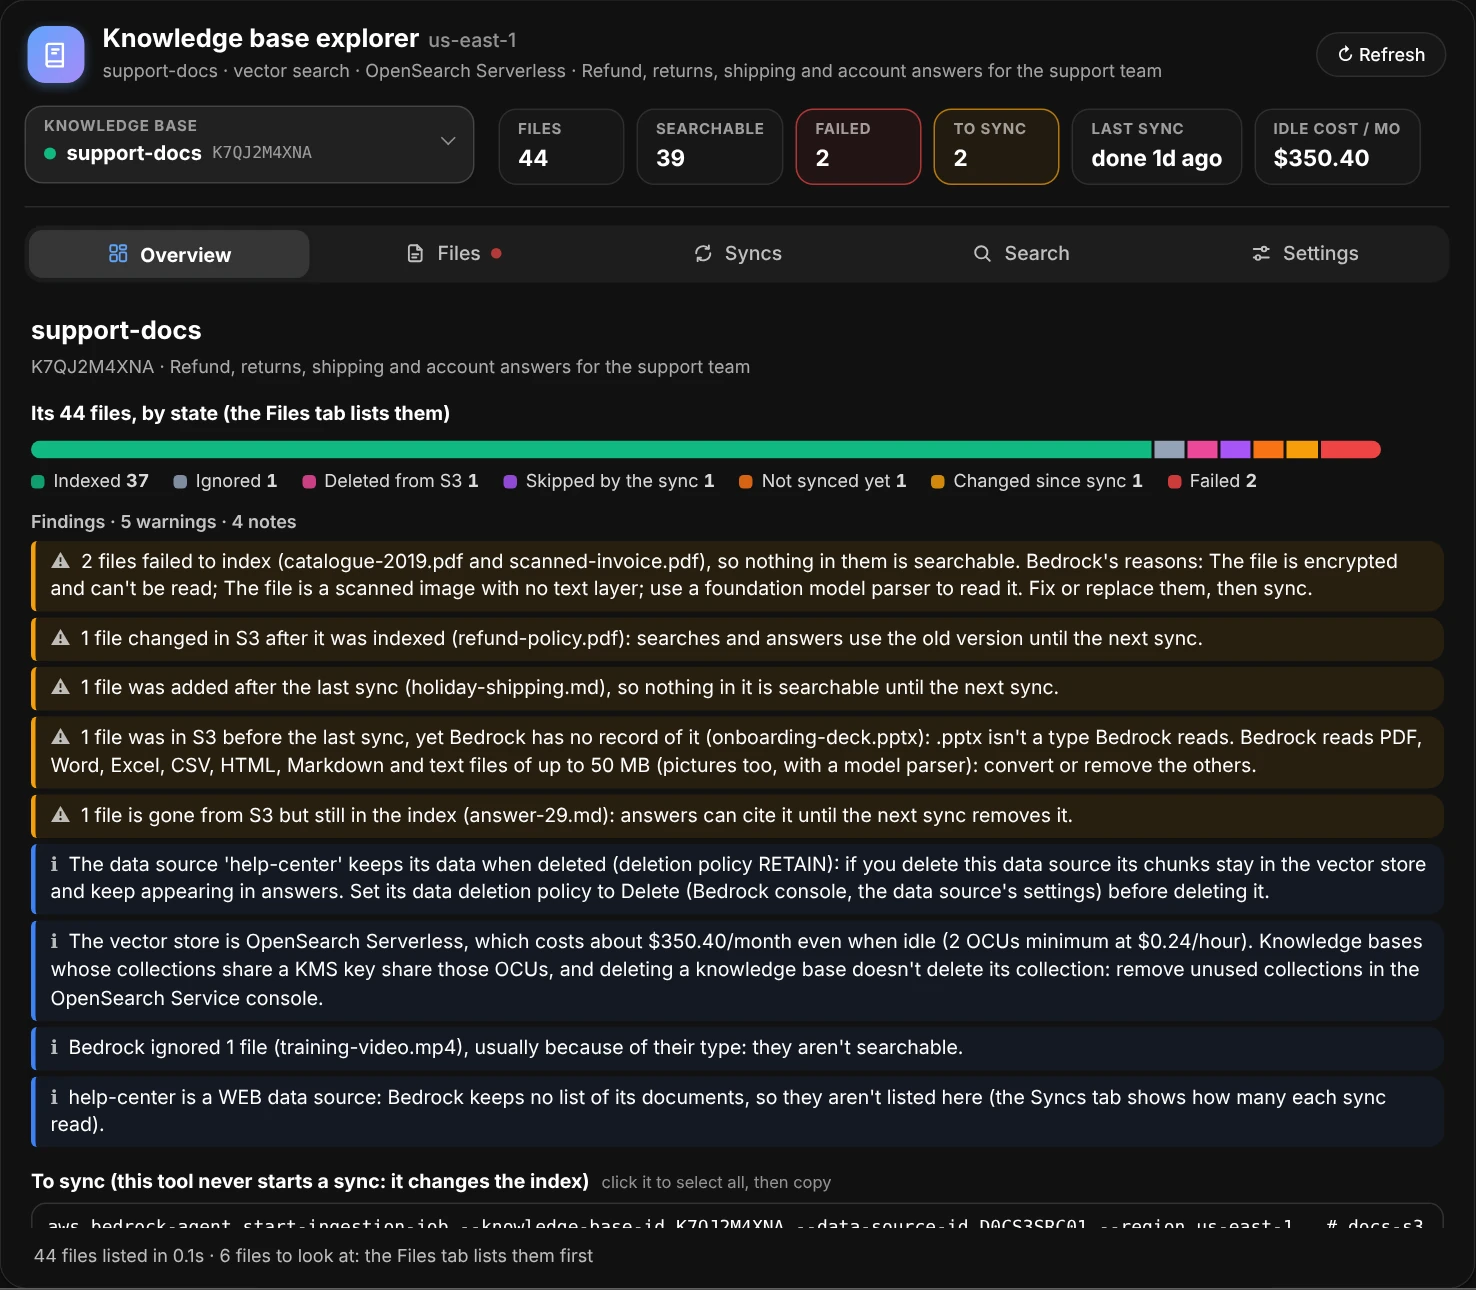
Task: Click the Refresh button
Action: coord(1381,55)
